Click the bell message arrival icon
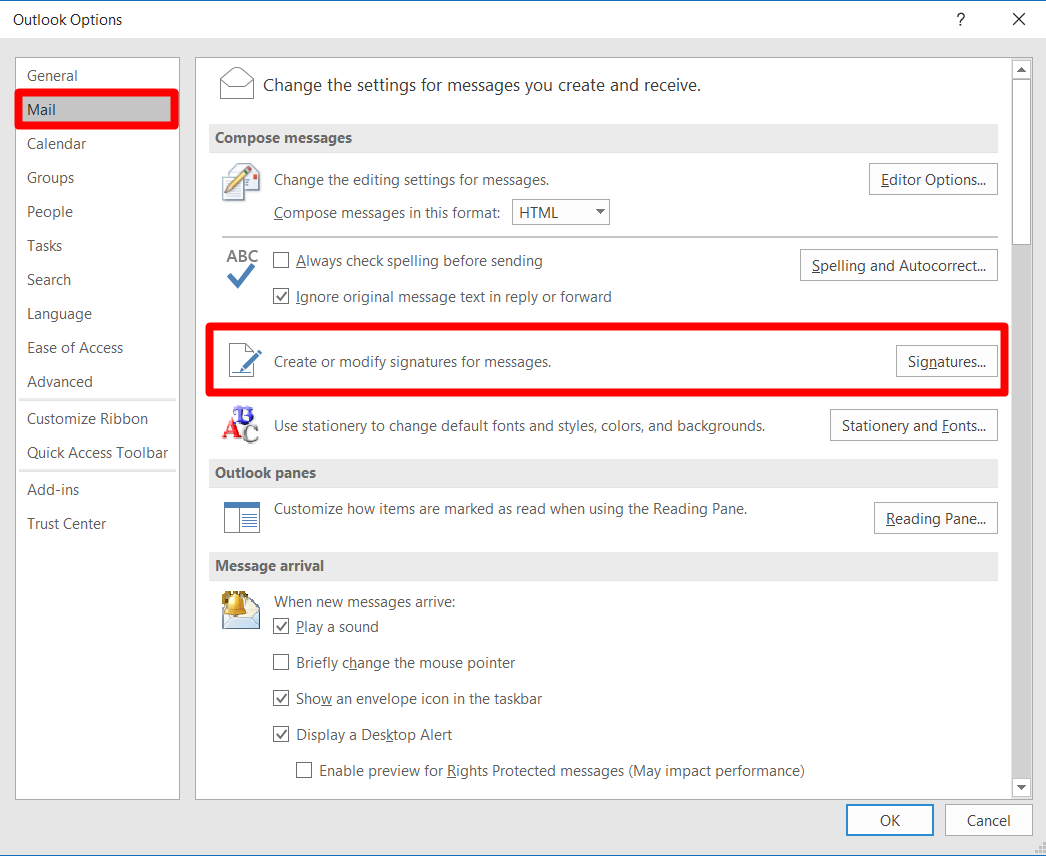 click(241, 609)
